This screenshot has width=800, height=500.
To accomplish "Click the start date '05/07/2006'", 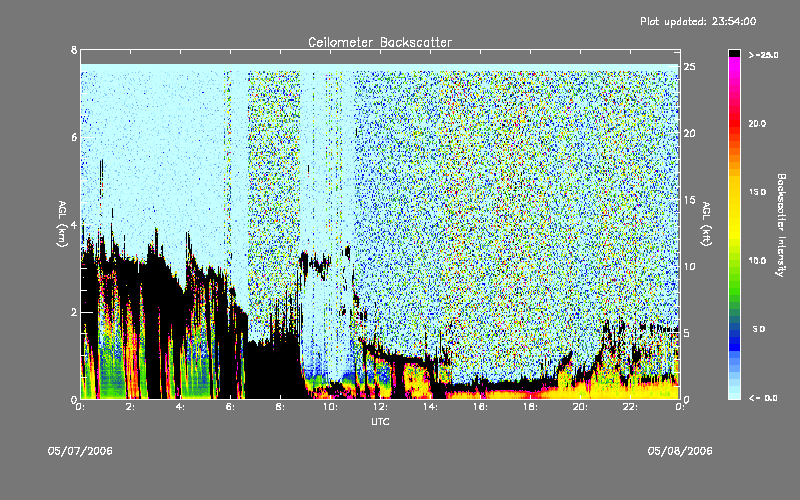I will tap(80, 451).
